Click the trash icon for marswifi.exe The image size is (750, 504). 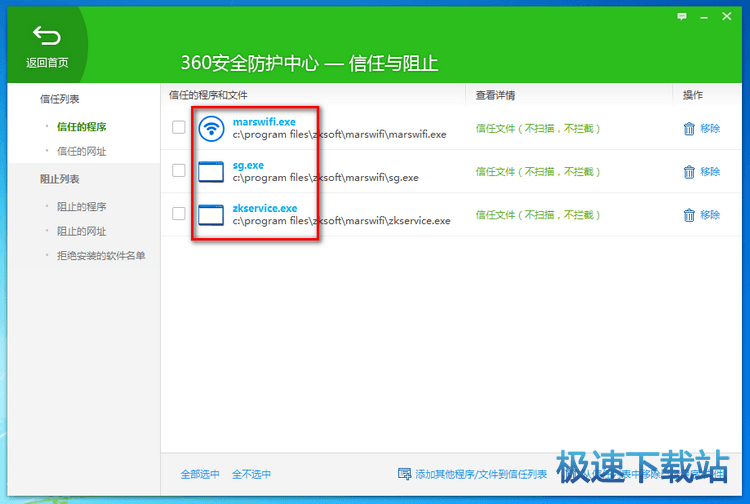coord(689,129)
